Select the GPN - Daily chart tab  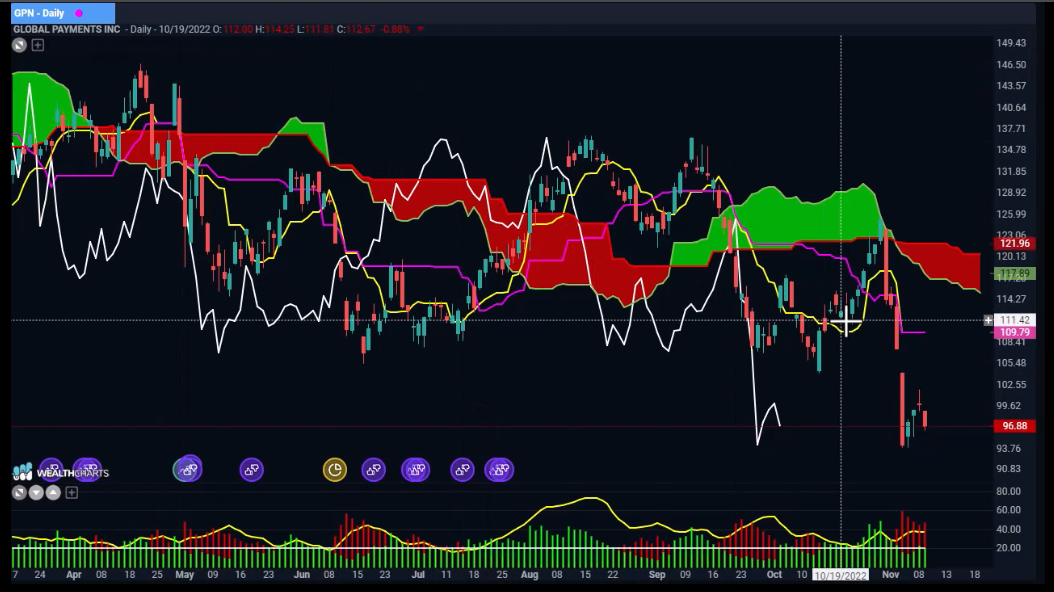(63, 13)
